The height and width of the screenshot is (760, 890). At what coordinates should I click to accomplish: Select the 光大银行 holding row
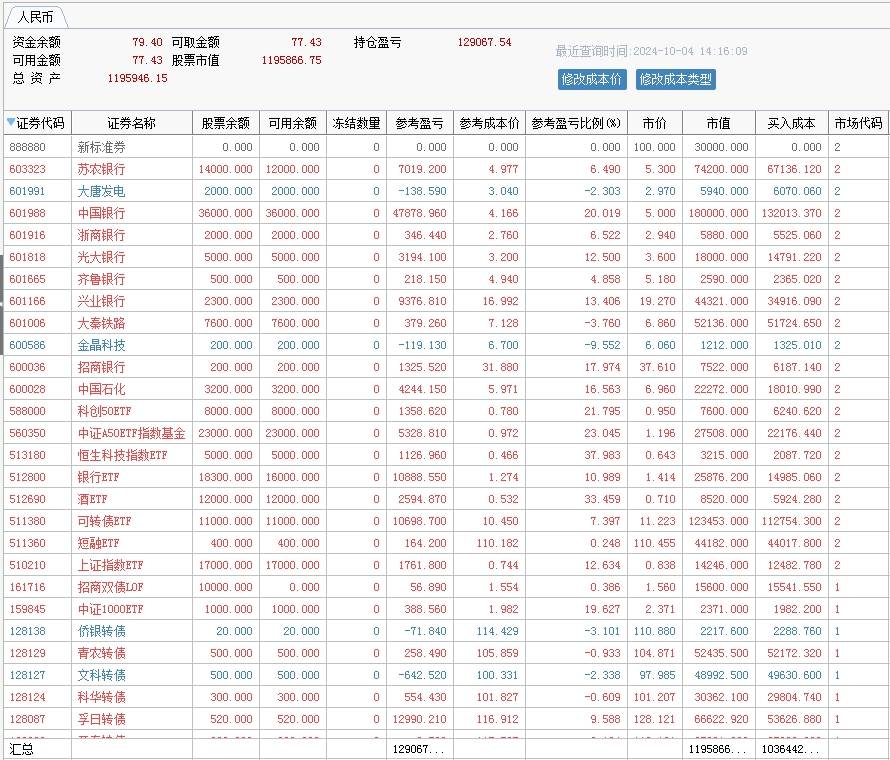[x=445, y=257]
